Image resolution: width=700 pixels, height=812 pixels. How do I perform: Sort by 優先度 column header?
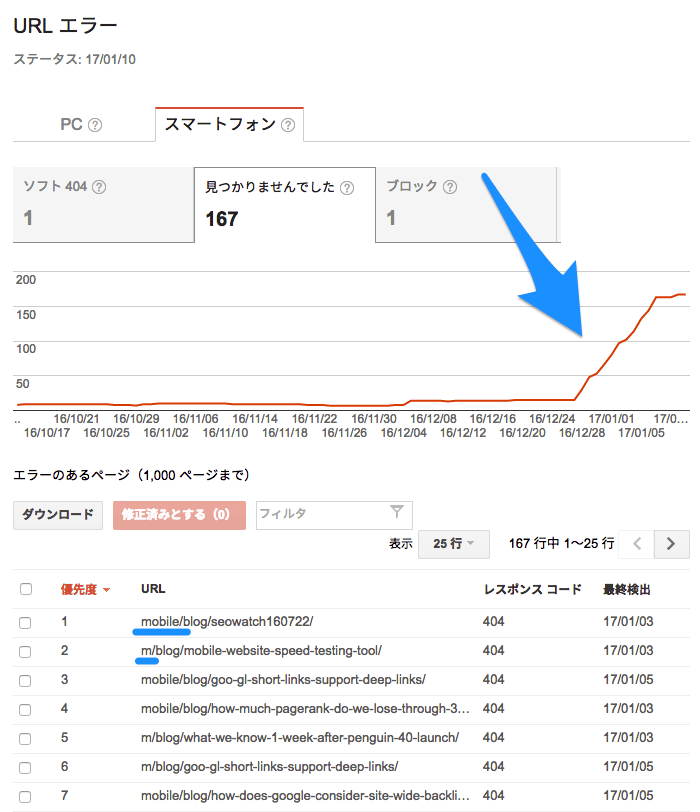[84, 590]
